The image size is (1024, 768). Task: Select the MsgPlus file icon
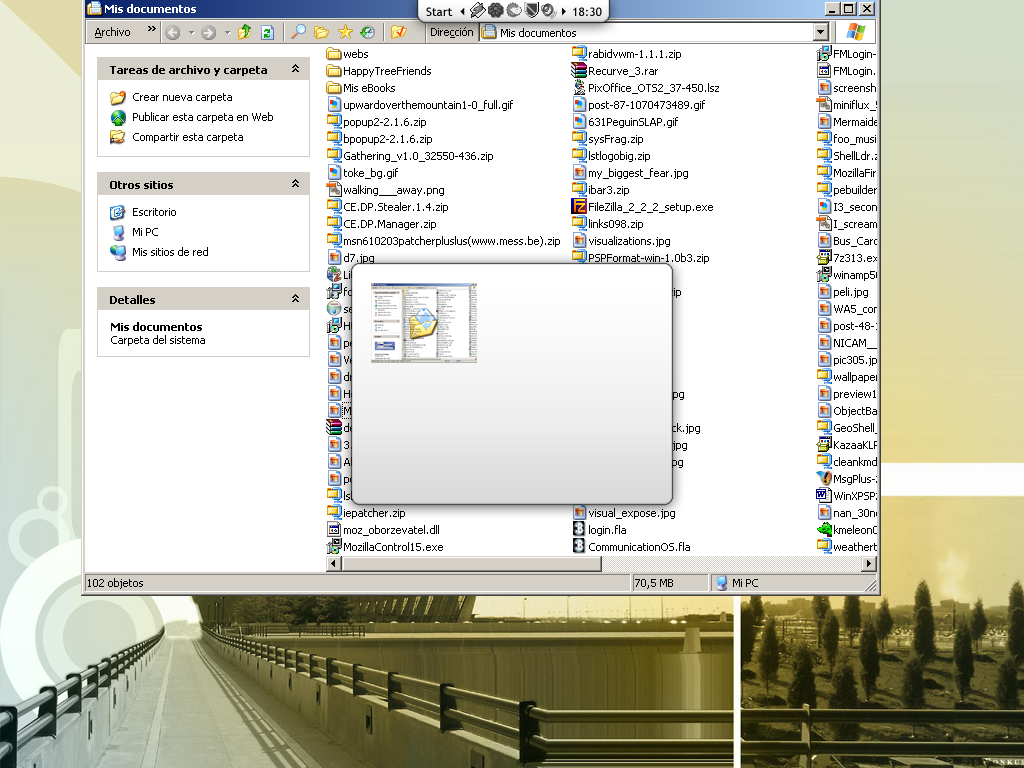pos(824,479)
